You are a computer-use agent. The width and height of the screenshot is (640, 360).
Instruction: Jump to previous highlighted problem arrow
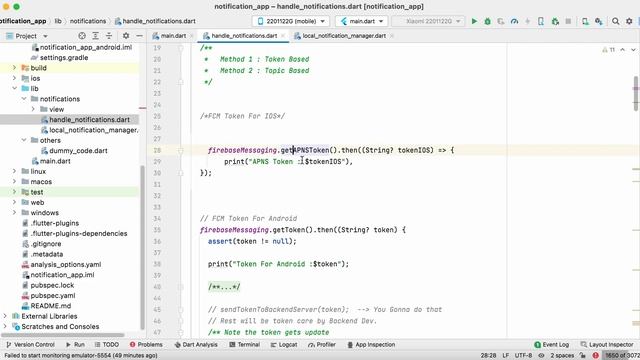pos(622,50)
